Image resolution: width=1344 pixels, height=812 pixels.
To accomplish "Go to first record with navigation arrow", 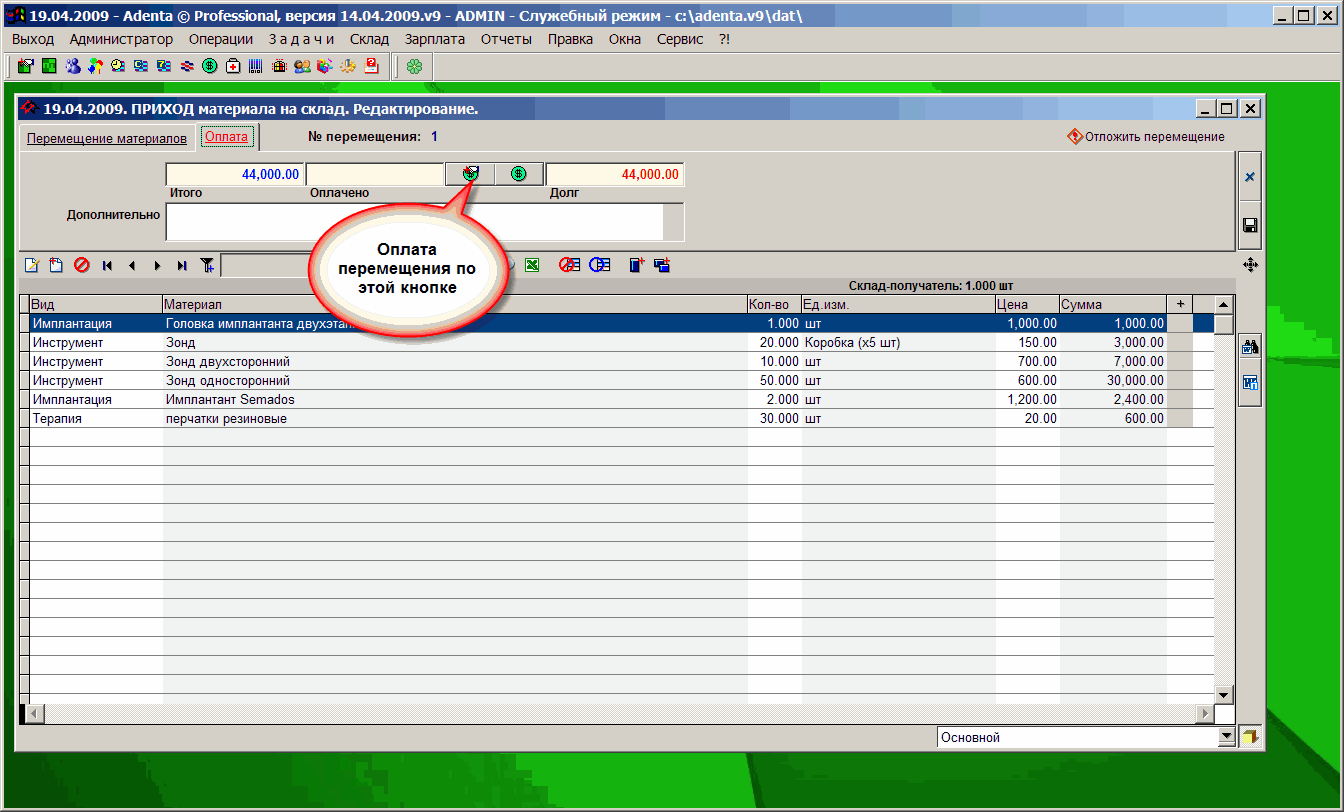I will tap(107, 265).
